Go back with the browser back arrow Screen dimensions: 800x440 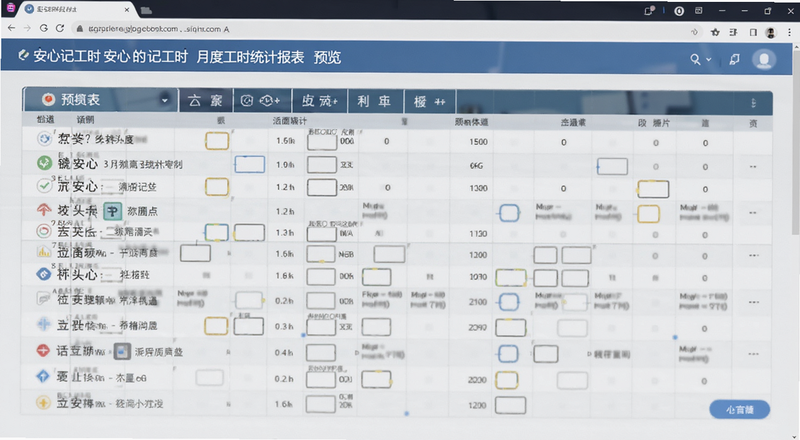coord(11,29)
